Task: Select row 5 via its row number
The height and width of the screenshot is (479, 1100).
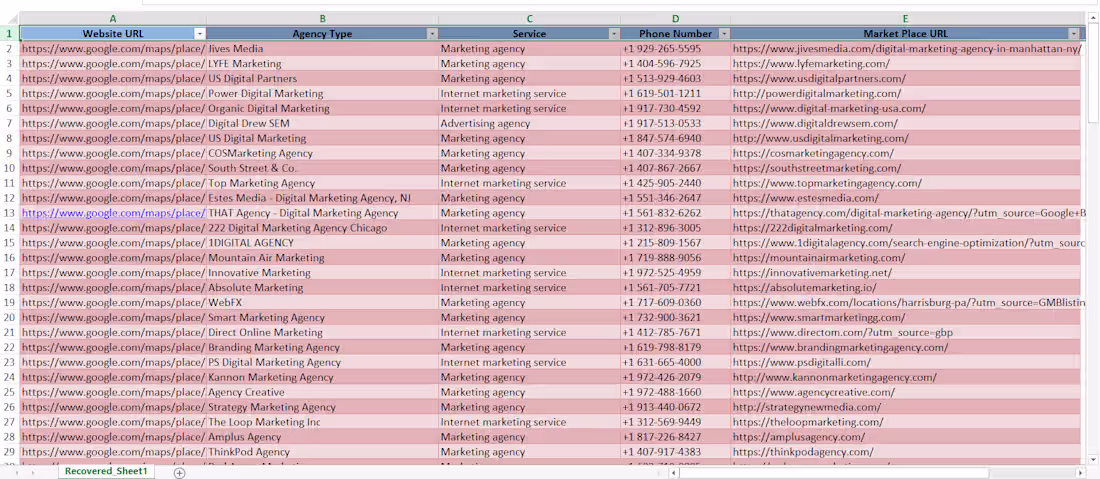Action: 10,93
